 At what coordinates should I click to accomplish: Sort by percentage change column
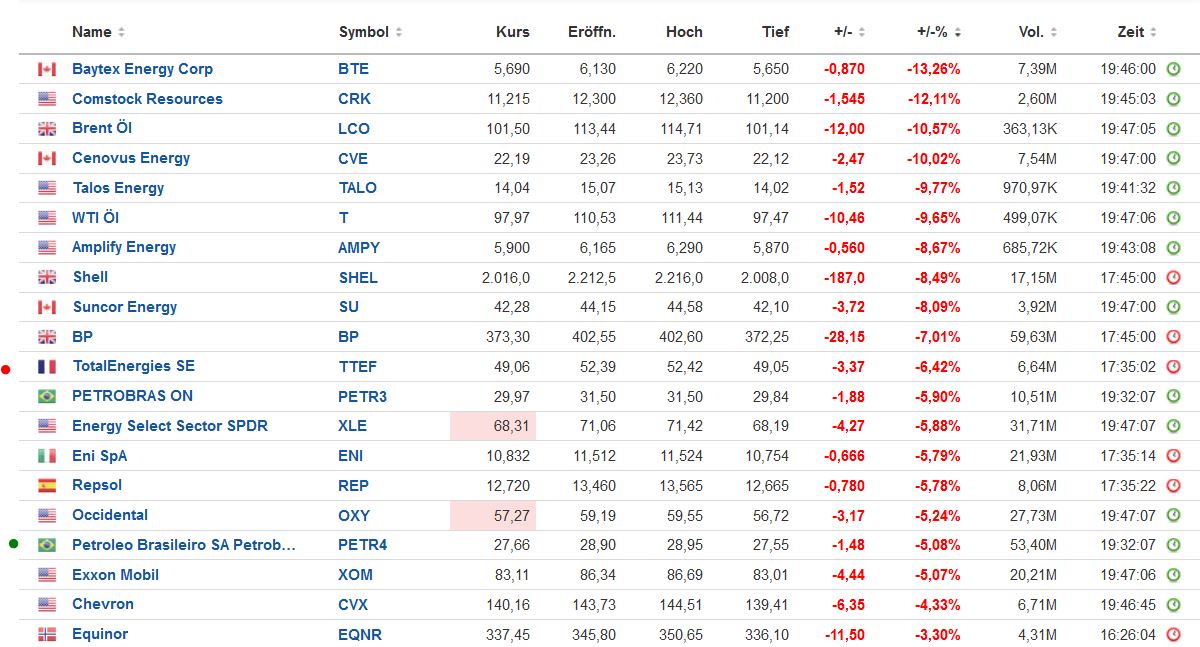(939, 32)
